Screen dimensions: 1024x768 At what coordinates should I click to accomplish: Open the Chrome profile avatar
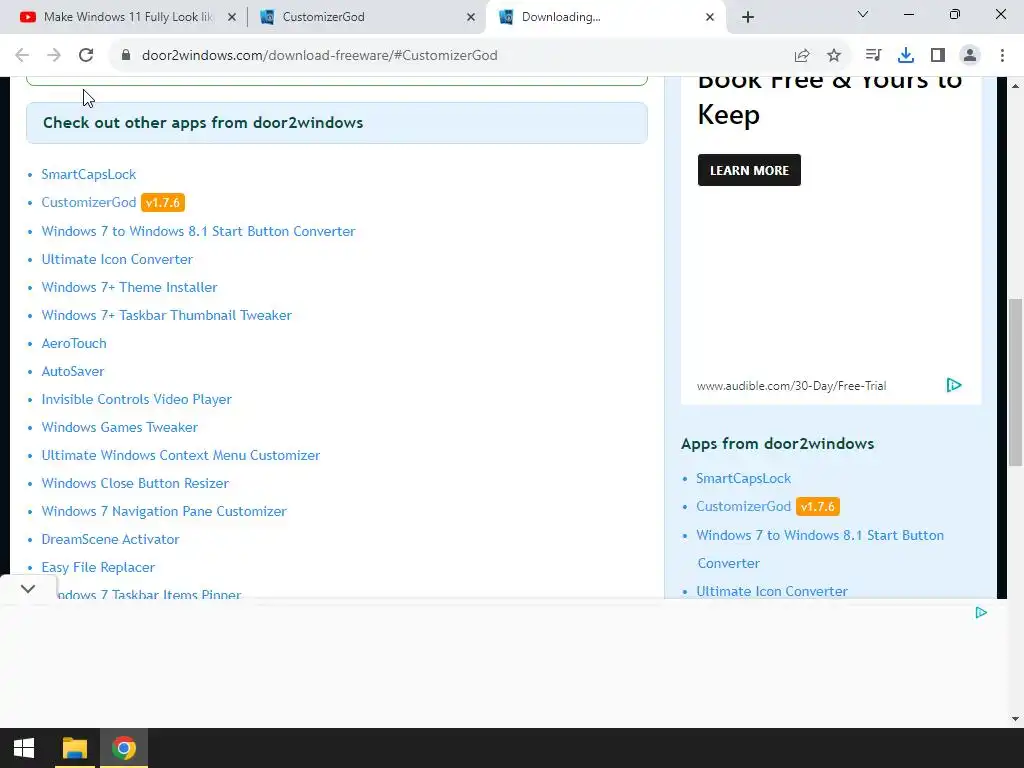[970, 55]
